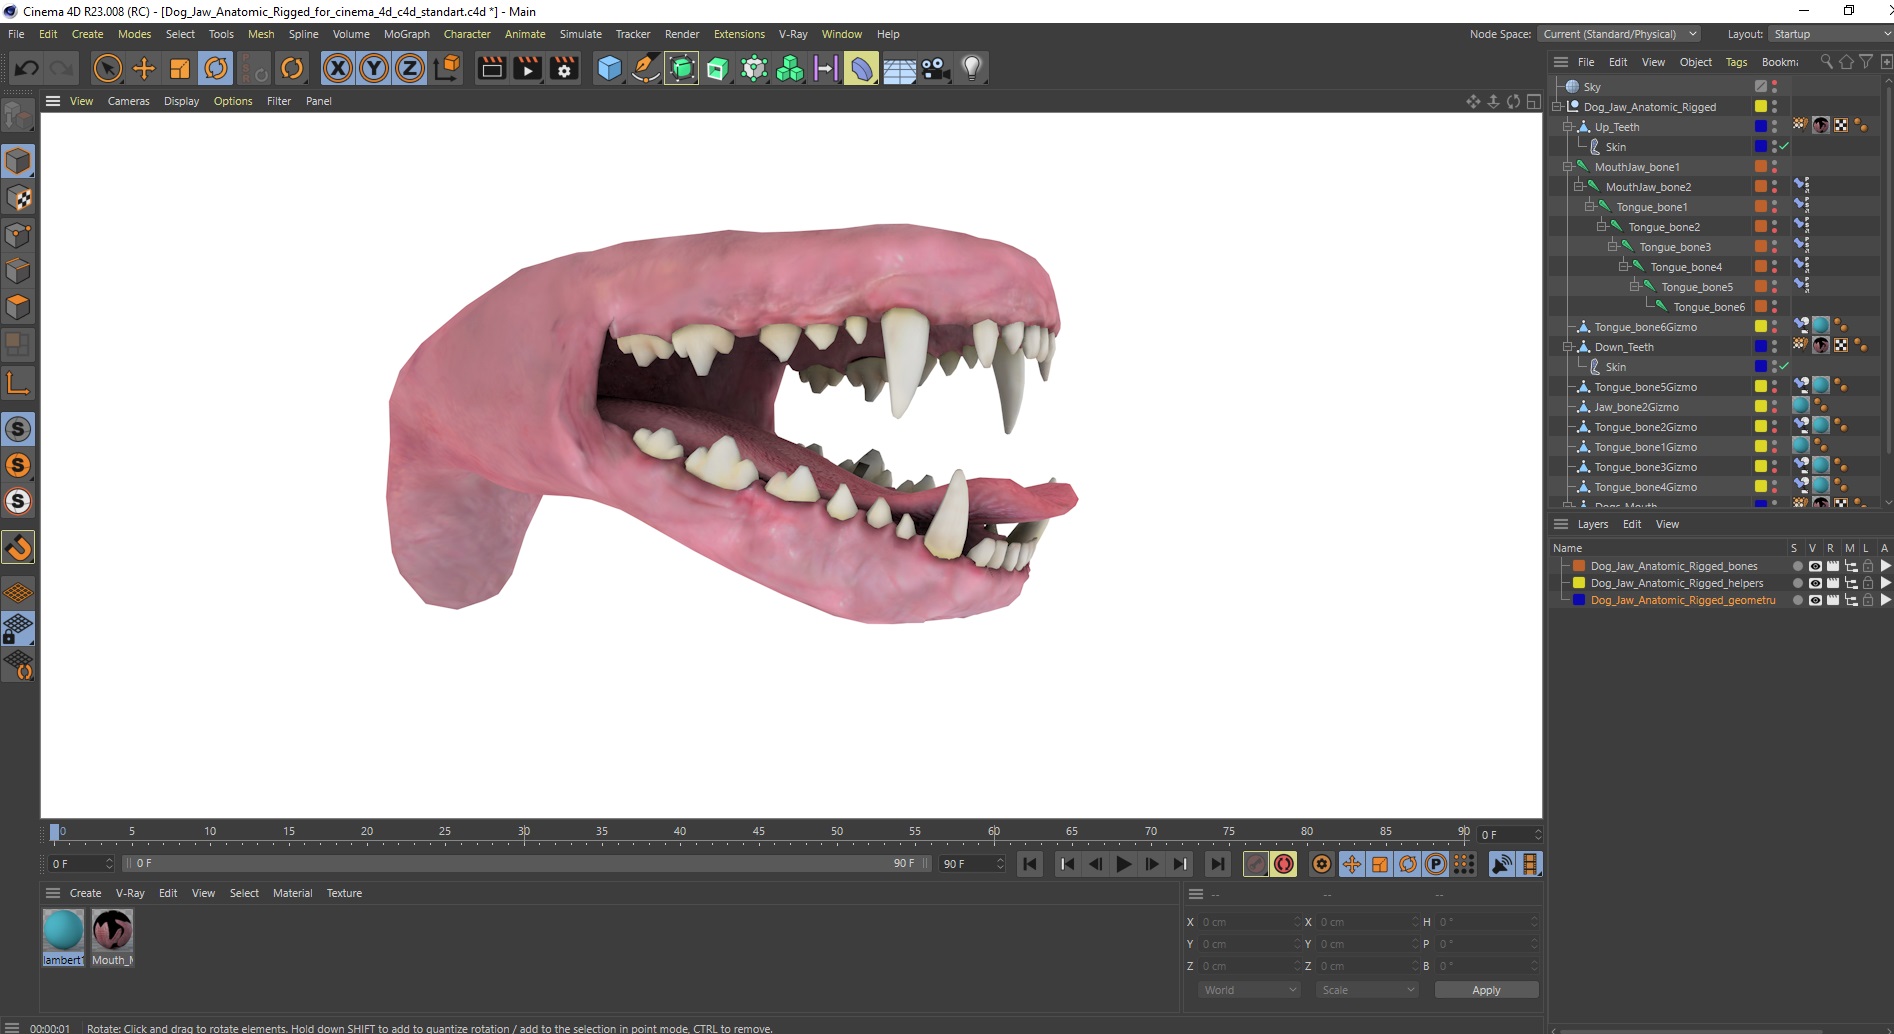Open the Simulate menu
Screen dimensions: 1894x1034
580,34
